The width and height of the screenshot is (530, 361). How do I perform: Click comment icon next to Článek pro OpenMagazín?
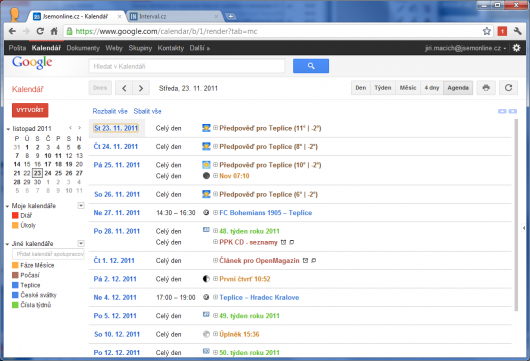pyautogui.click(x=313, y=261)
